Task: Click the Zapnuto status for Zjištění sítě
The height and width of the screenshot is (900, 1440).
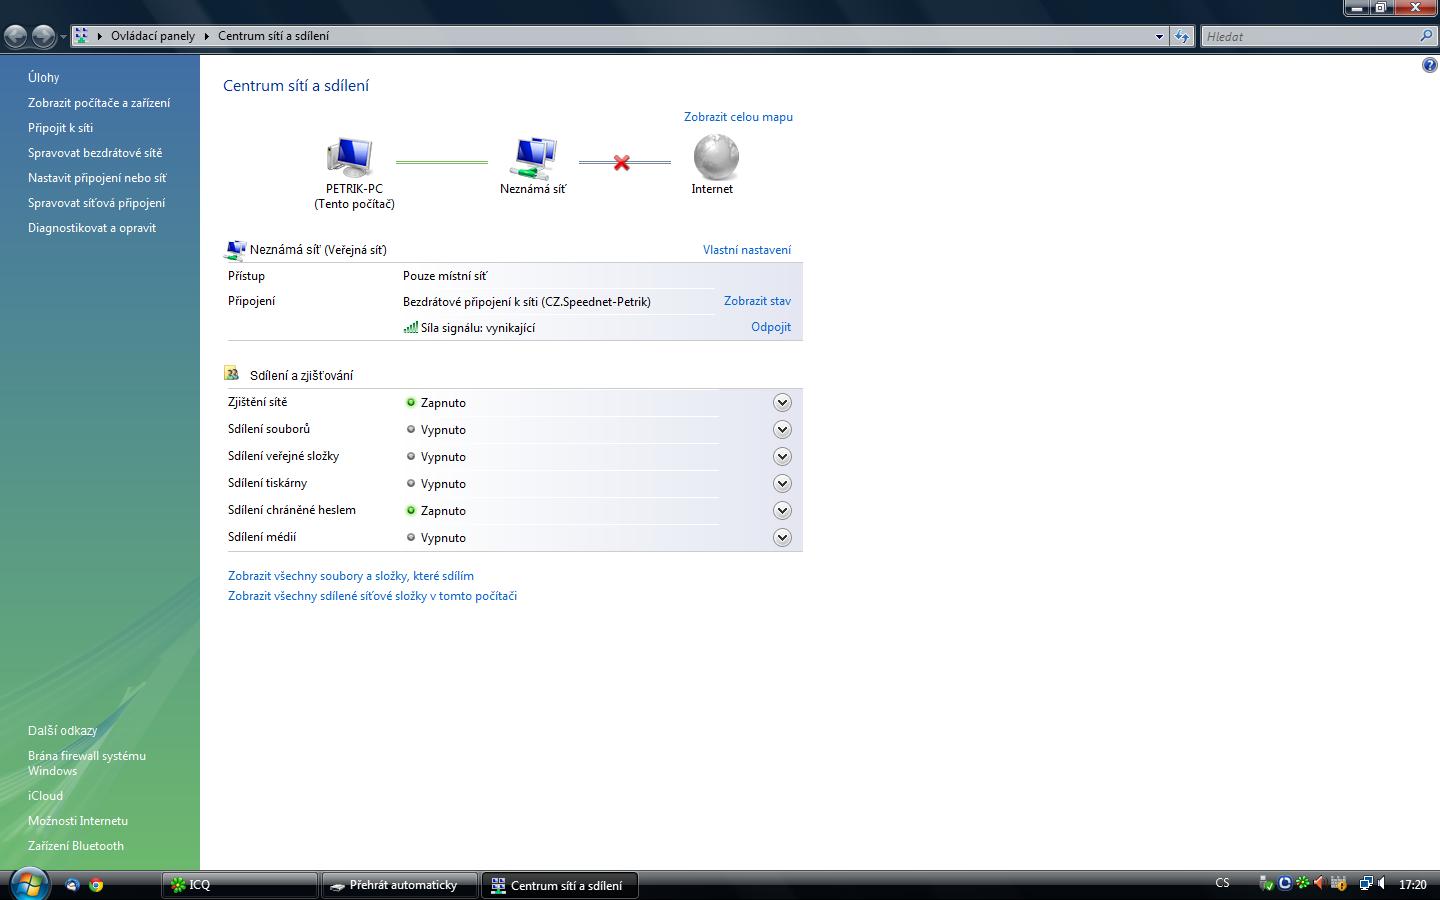Action: [443, 403]
